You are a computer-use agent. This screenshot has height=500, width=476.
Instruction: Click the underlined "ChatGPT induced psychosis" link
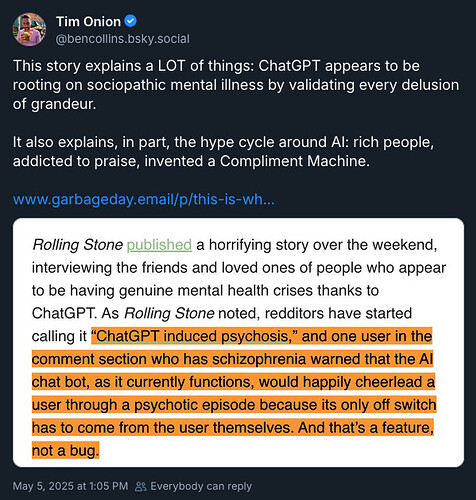[x=192, y=336]
